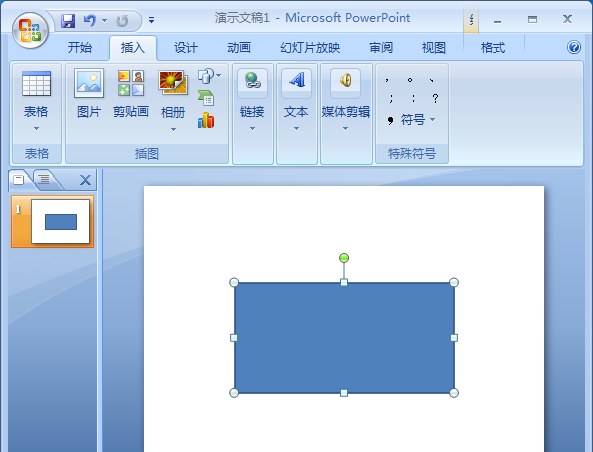Click the 链接 hyperlink globe icon
The width and height of the screenshot is (593, 452).
click(253, 81)
